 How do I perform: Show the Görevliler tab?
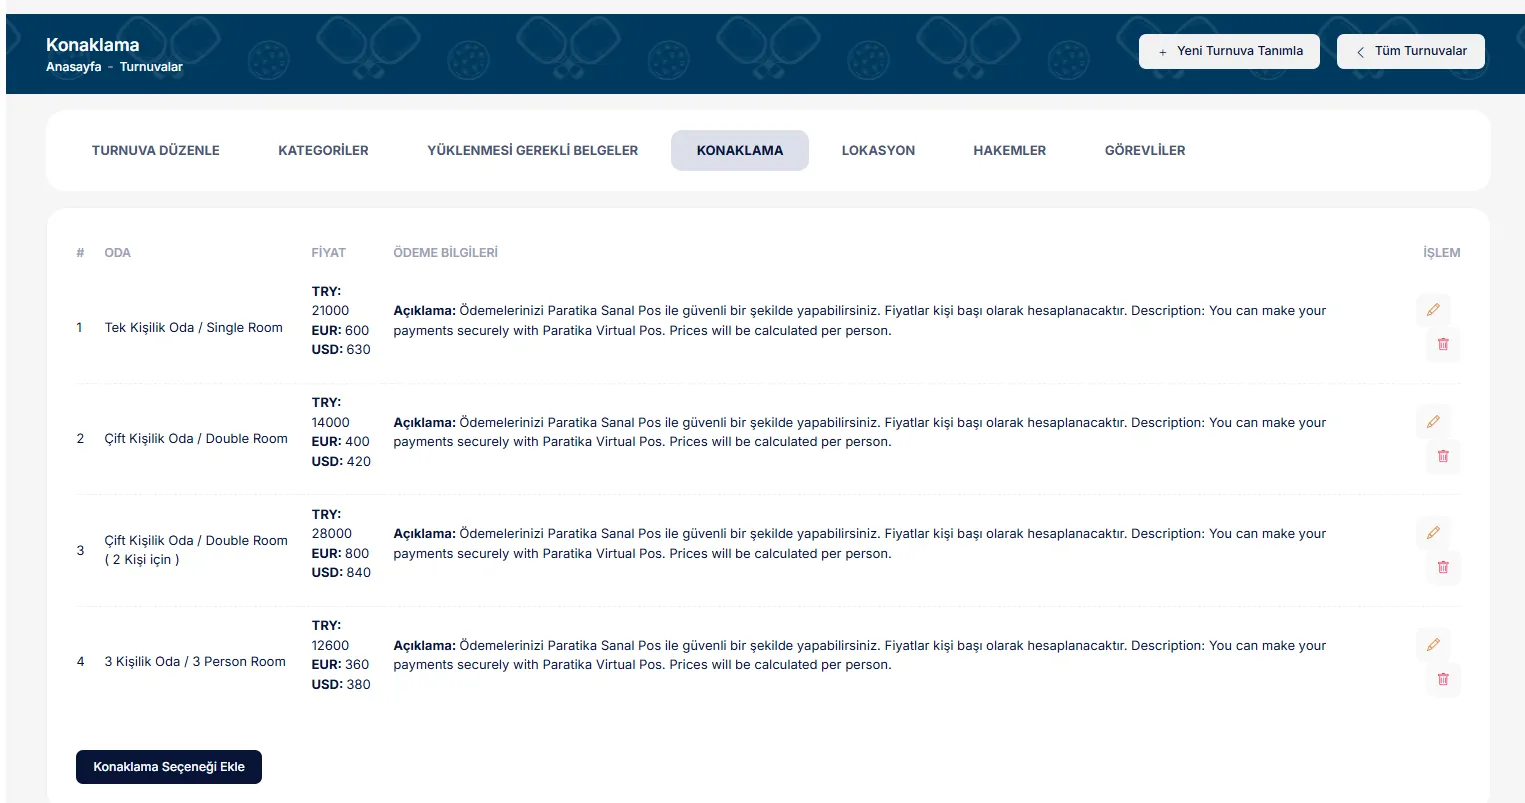[x=1144, y=150]
